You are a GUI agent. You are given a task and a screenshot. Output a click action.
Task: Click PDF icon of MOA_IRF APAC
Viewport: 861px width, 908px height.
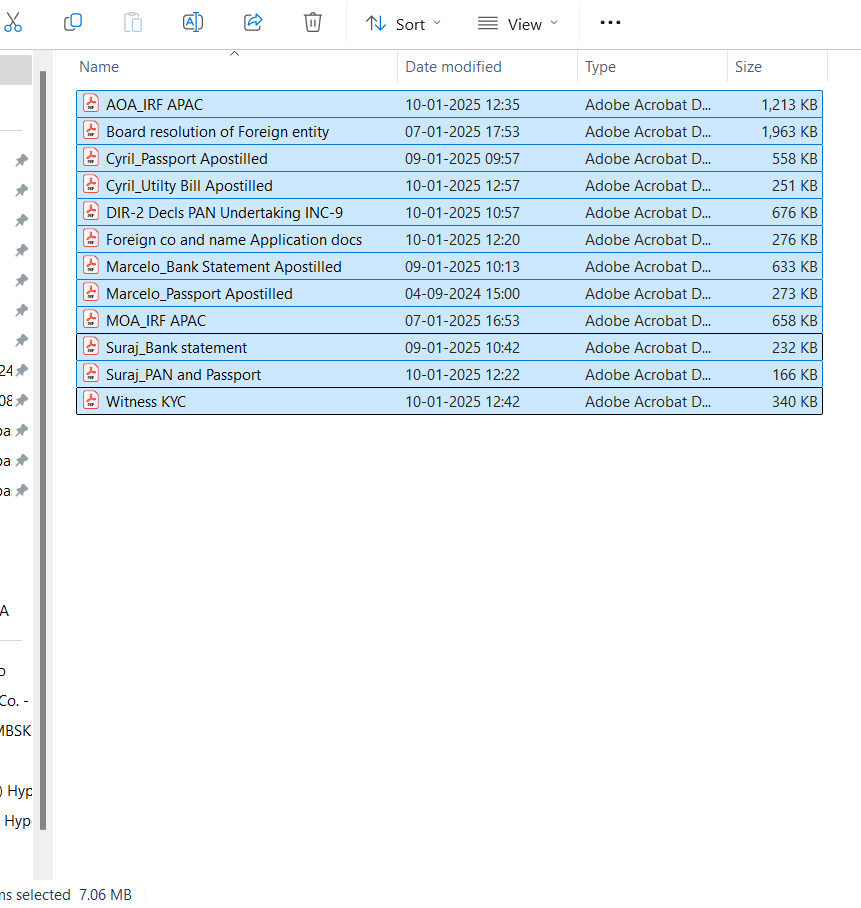(91, 320)
